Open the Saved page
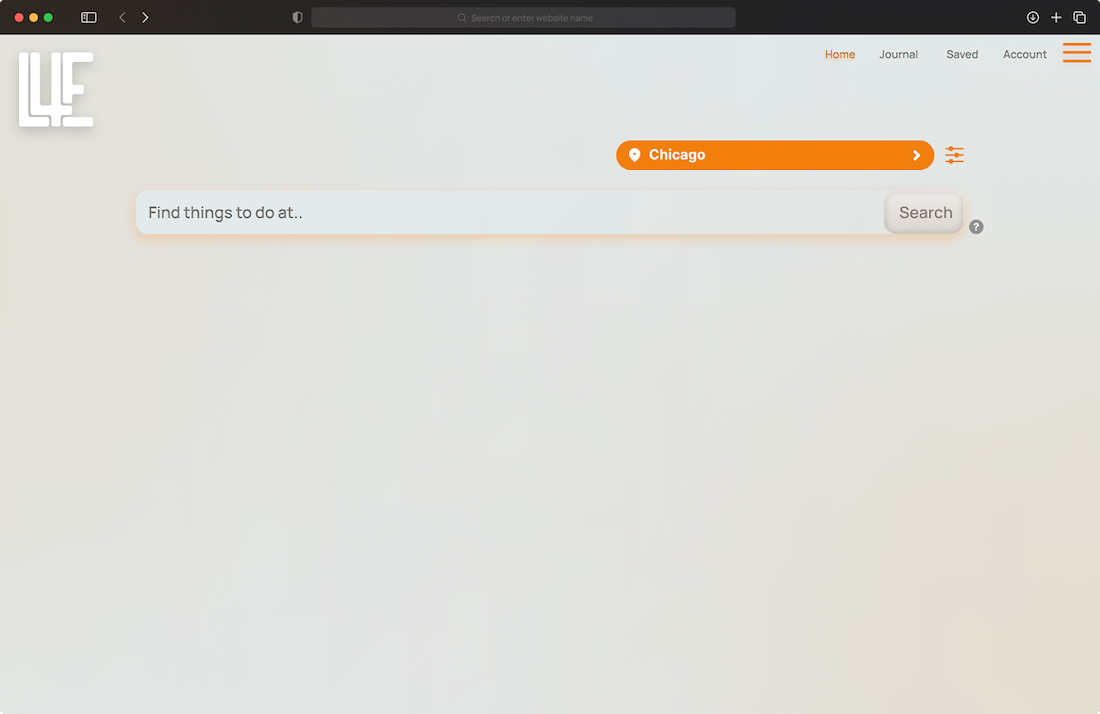 (962, 54)
